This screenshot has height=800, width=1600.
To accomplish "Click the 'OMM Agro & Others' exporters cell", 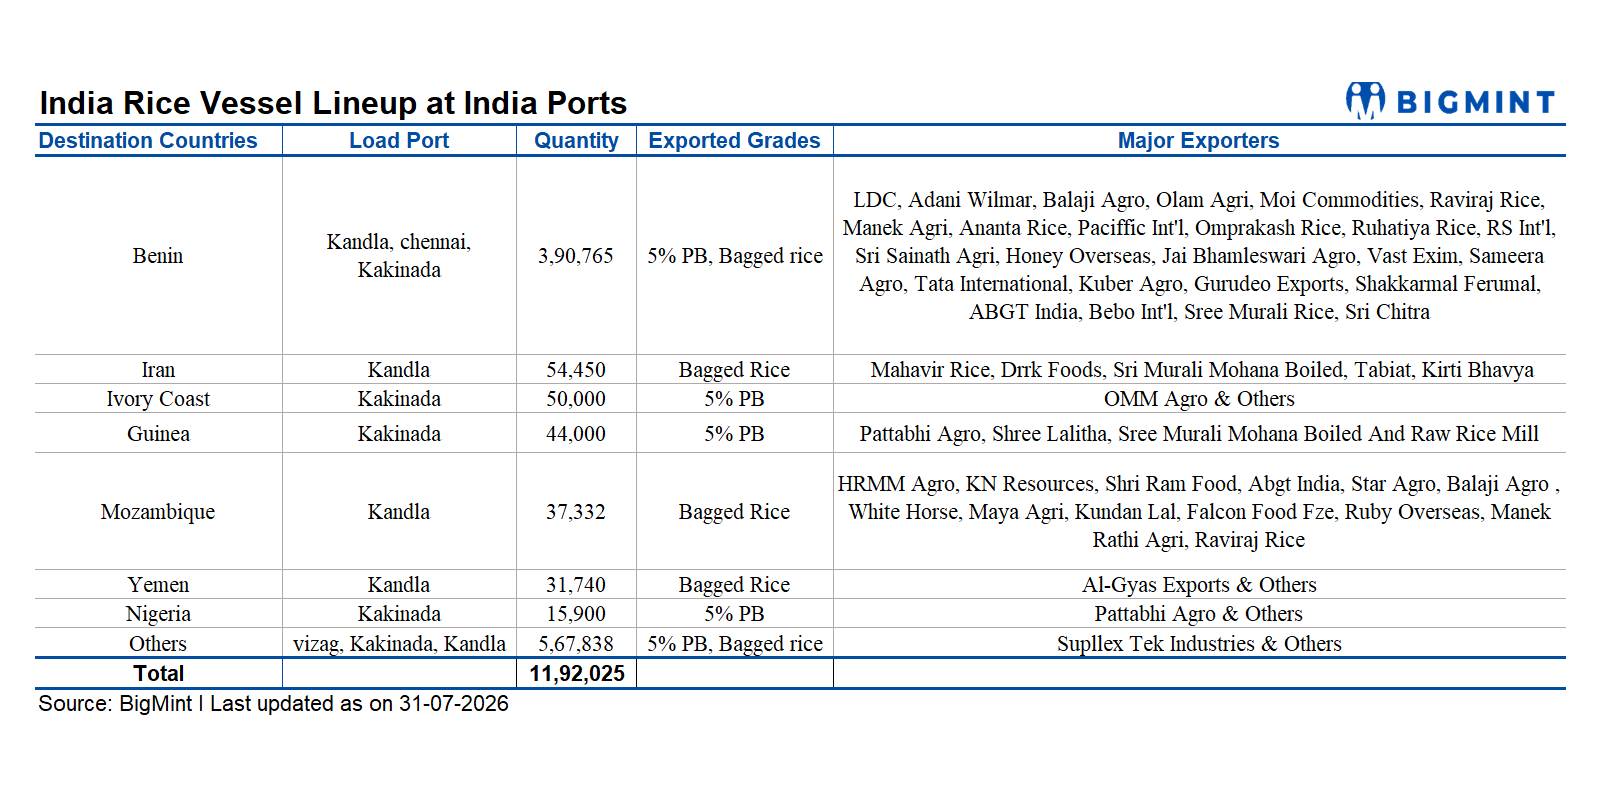I will click(x=1199, y=399).
